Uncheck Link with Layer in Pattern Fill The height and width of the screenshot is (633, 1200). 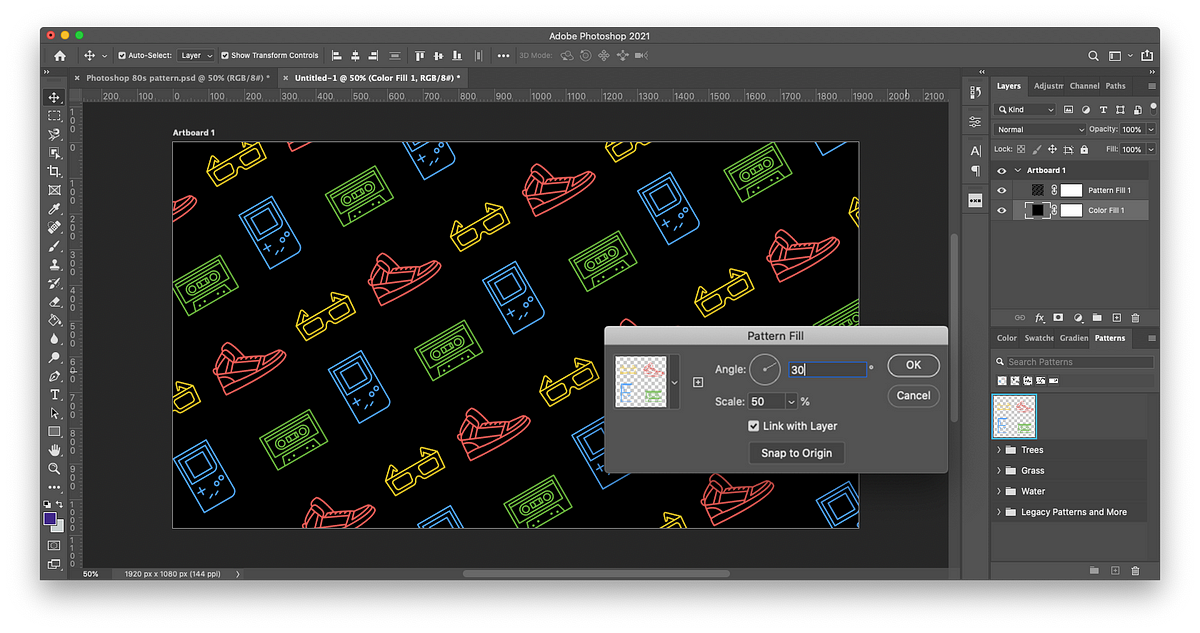(x=754, y=426)
